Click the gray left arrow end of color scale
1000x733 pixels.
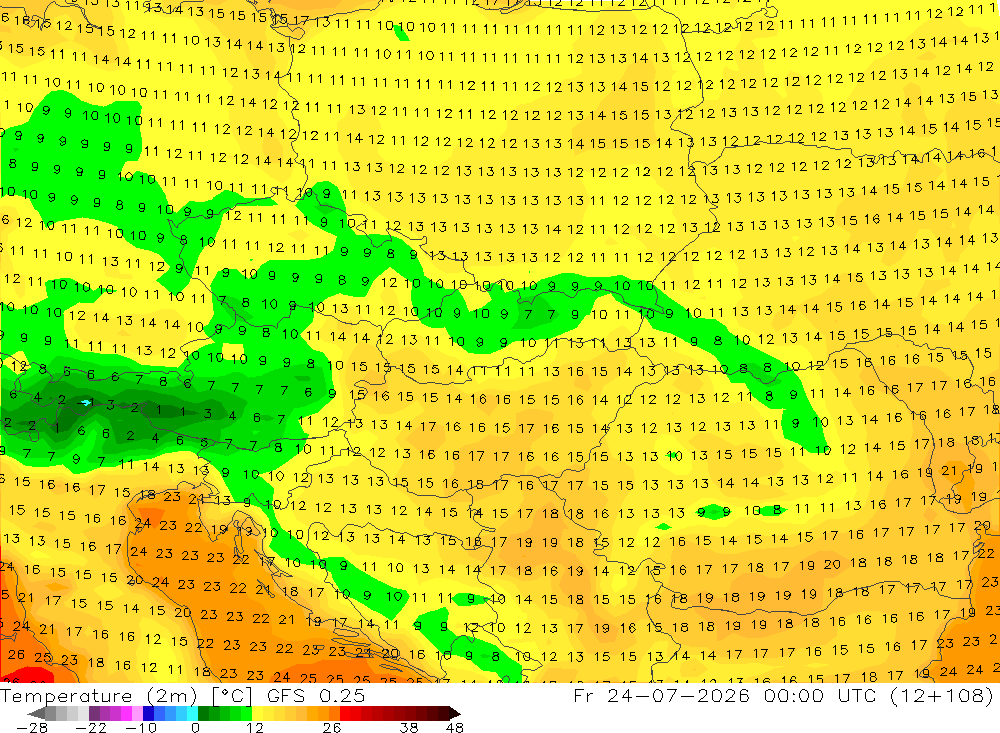point(36,713)
